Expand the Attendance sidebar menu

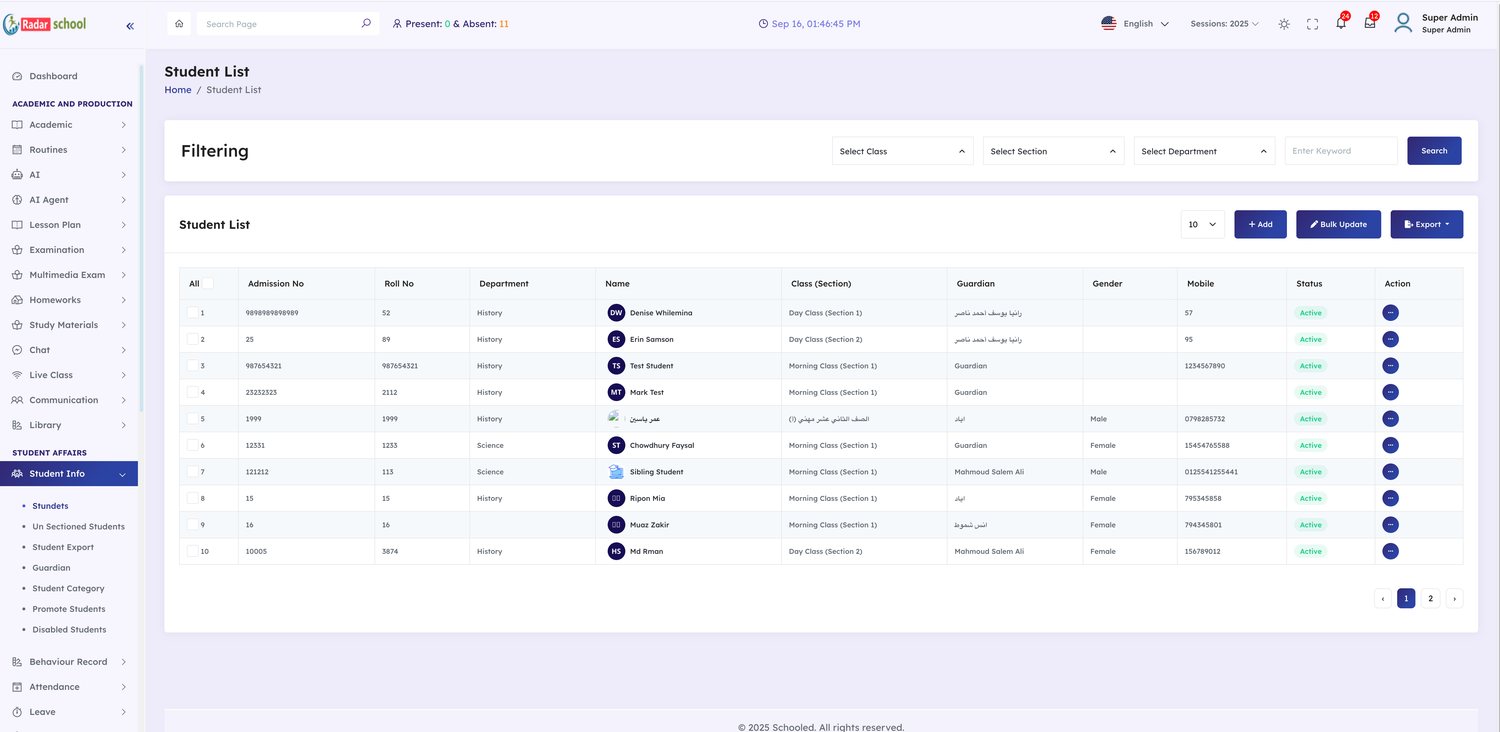69,687
